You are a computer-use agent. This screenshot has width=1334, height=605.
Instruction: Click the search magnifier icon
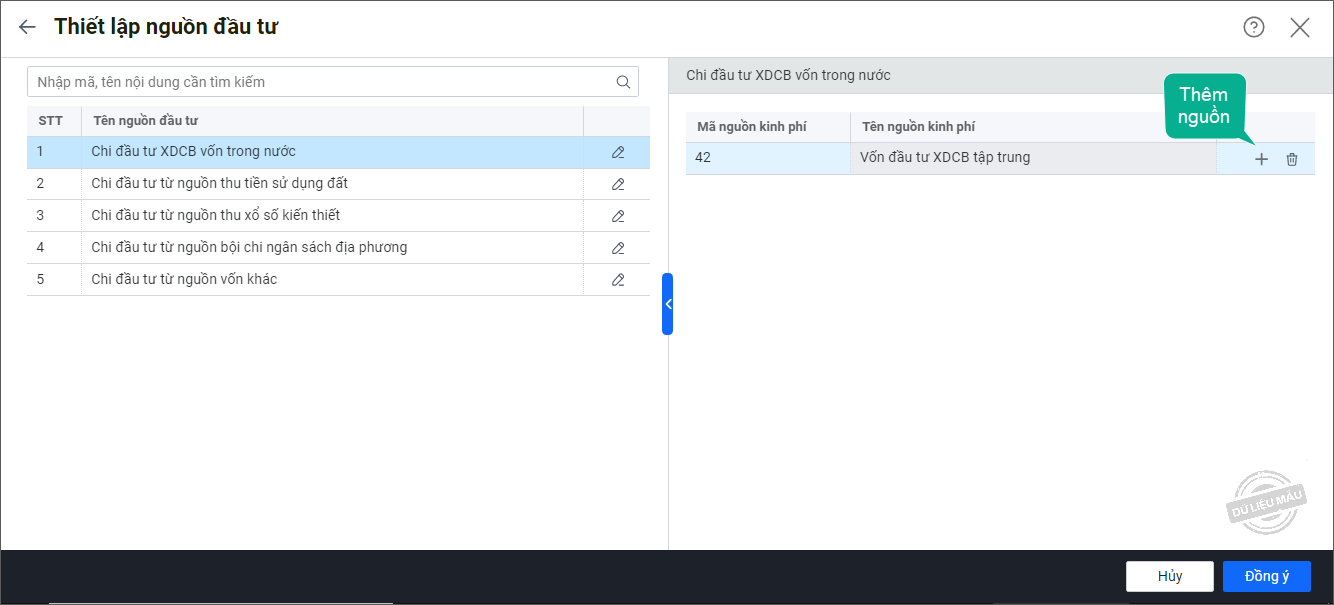point(623,82)
